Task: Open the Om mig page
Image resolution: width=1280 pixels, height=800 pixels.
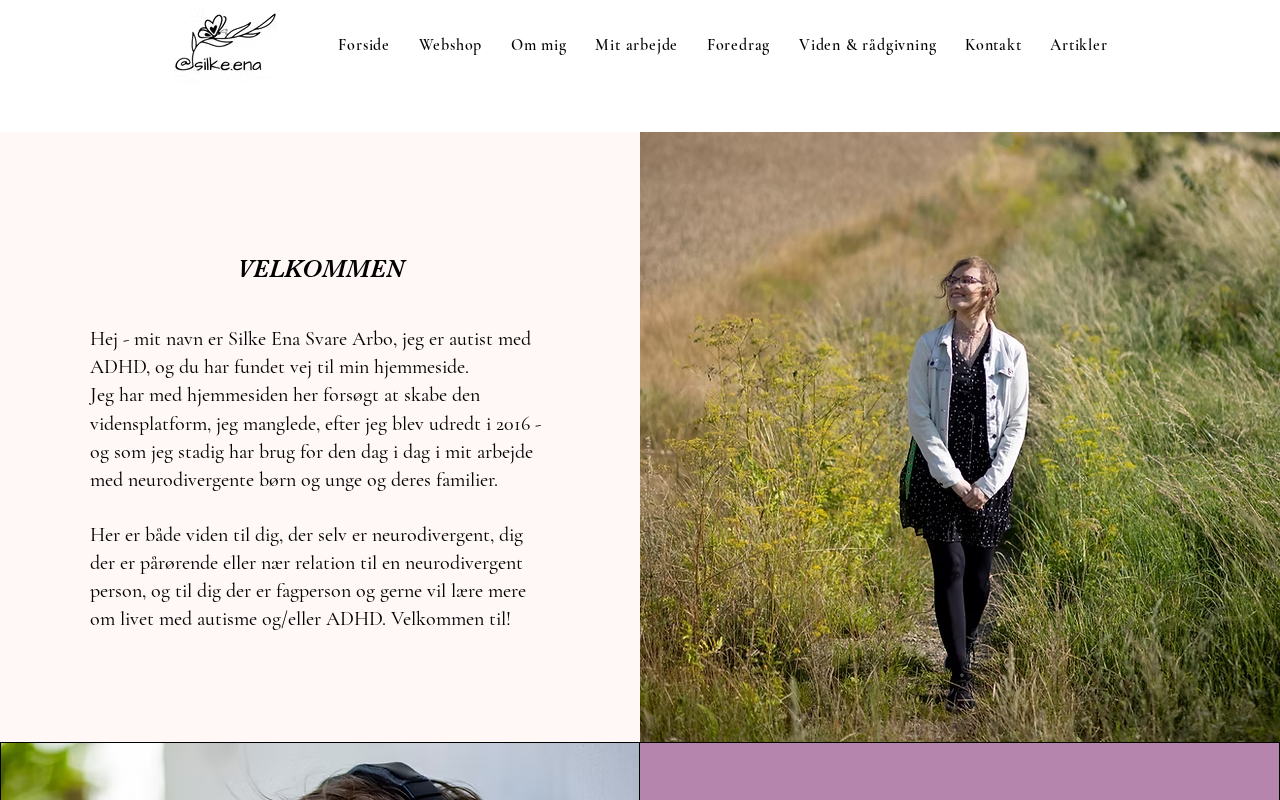Action: tap(539, 45)
